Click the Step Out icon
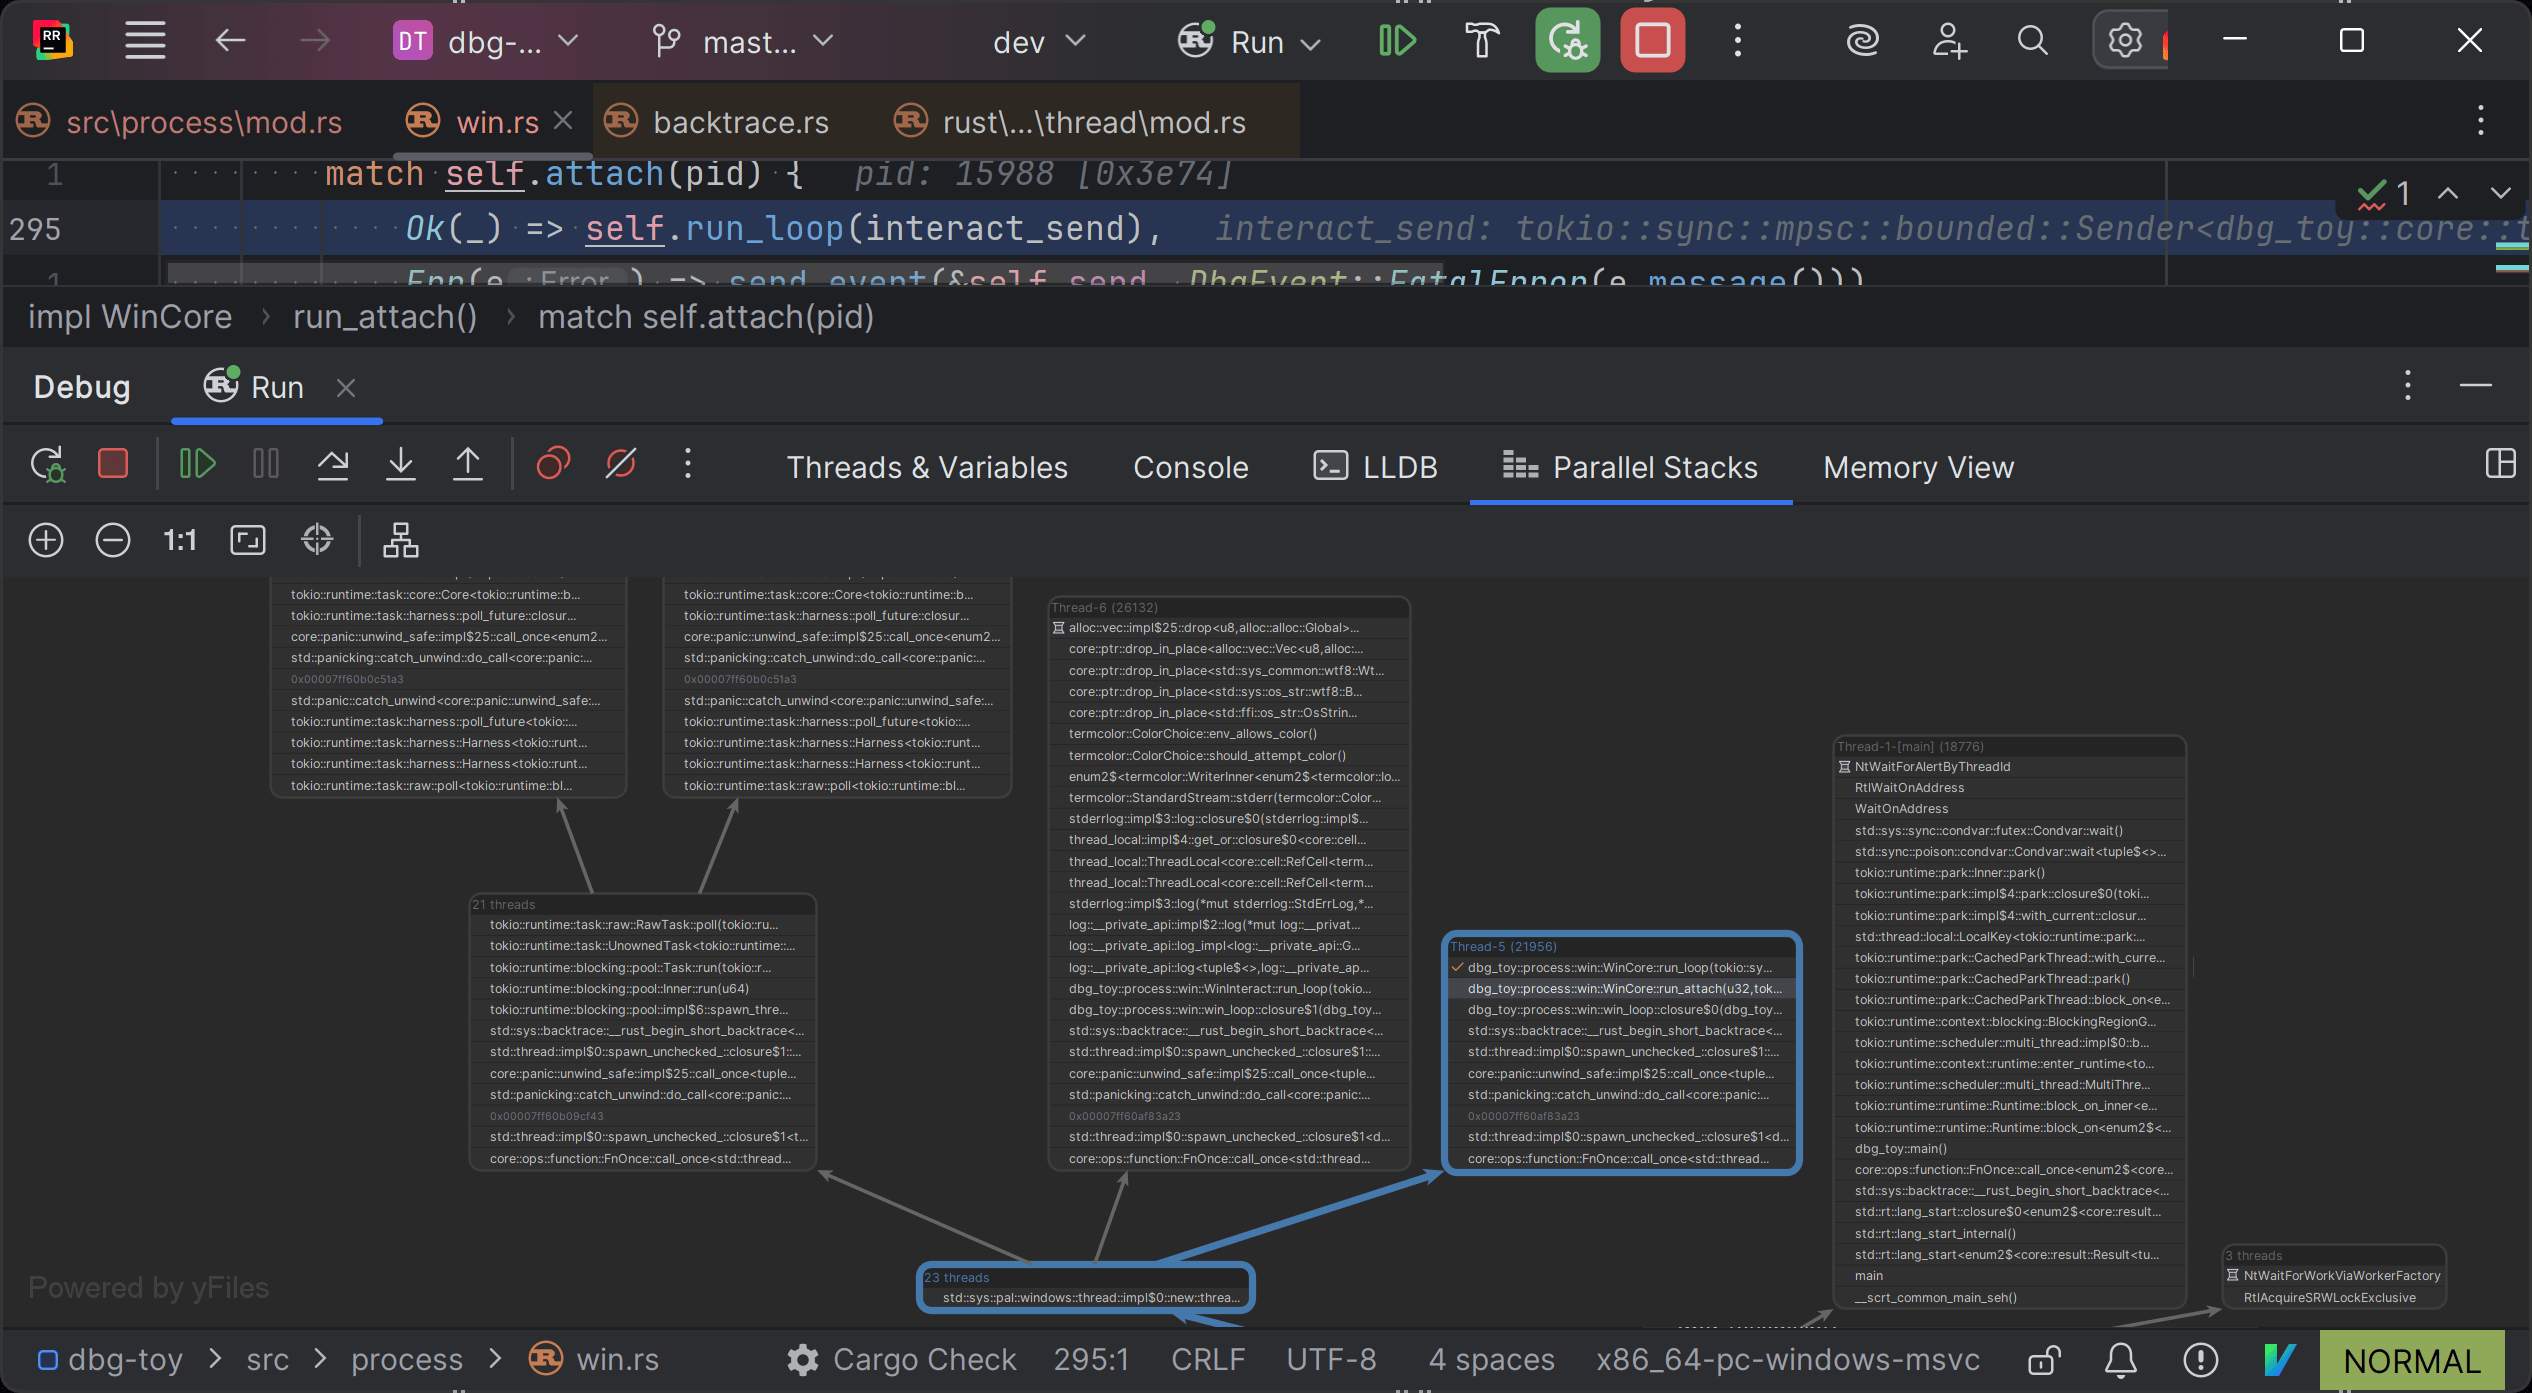Screen dimensions: 2532x1393 (468, 464)
